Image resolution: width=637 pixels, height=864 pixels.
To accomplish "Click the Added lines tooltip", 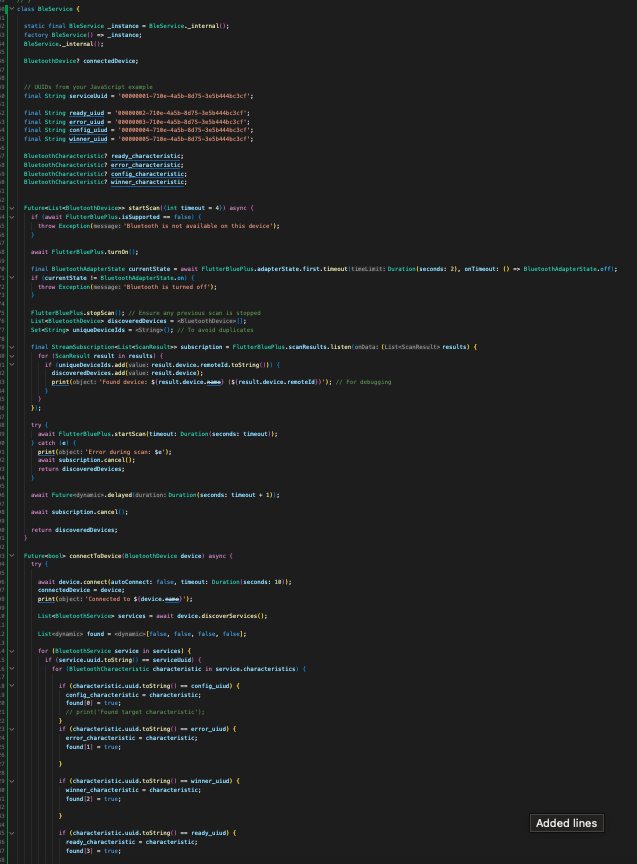I will 567,823.
